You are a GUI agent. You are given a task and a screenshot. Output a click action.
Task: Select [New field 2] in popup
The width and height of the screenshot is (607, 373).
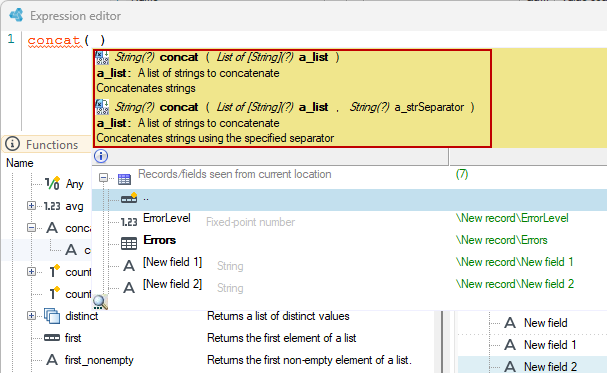(x=172, y=284)
